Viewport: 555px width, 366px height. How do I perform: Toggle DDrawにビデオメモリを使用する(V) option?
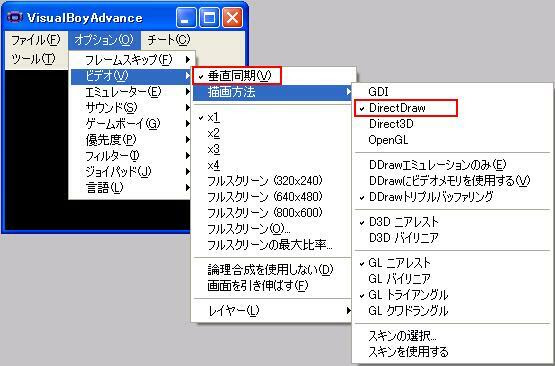point(453,181)
